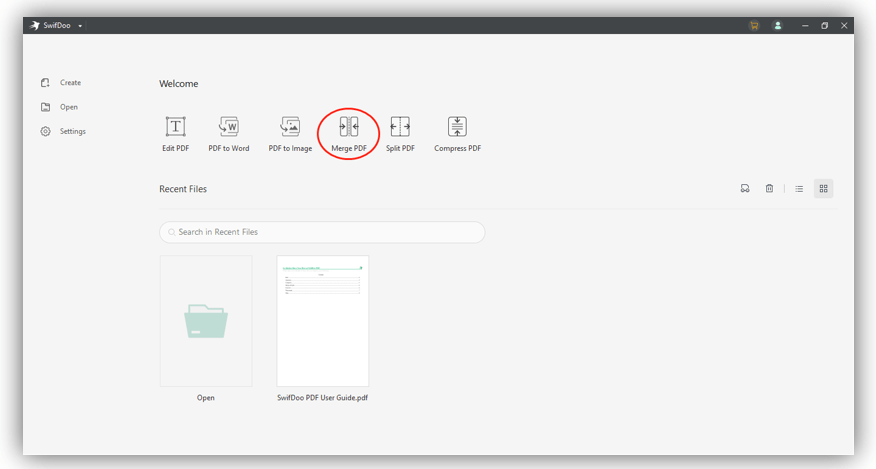Image resolution: width=876 pixels, height=469 pixels.
Task: Launch the PDF to Word converter
Action: (228, 134)
